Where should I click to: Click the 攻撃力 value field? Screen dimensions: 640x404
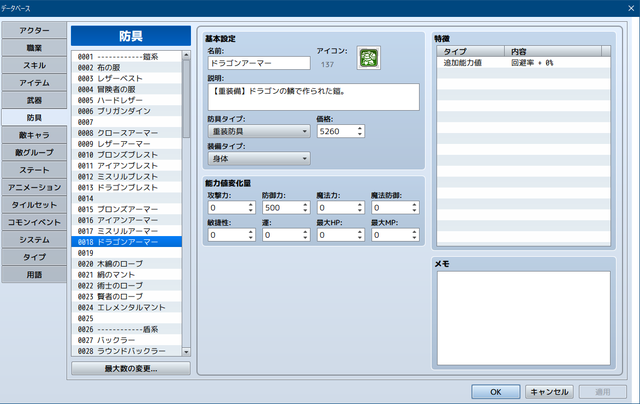tap(228, 208)
